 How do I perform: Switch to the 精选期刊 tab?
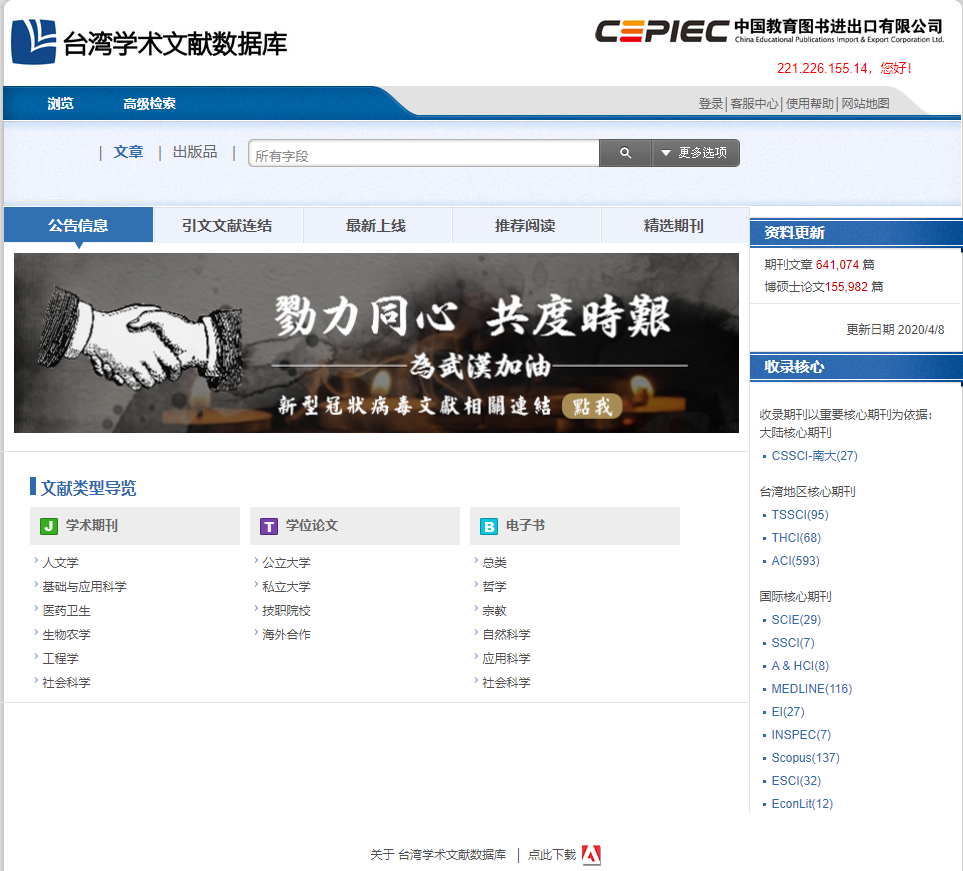(x=674, y=225)
